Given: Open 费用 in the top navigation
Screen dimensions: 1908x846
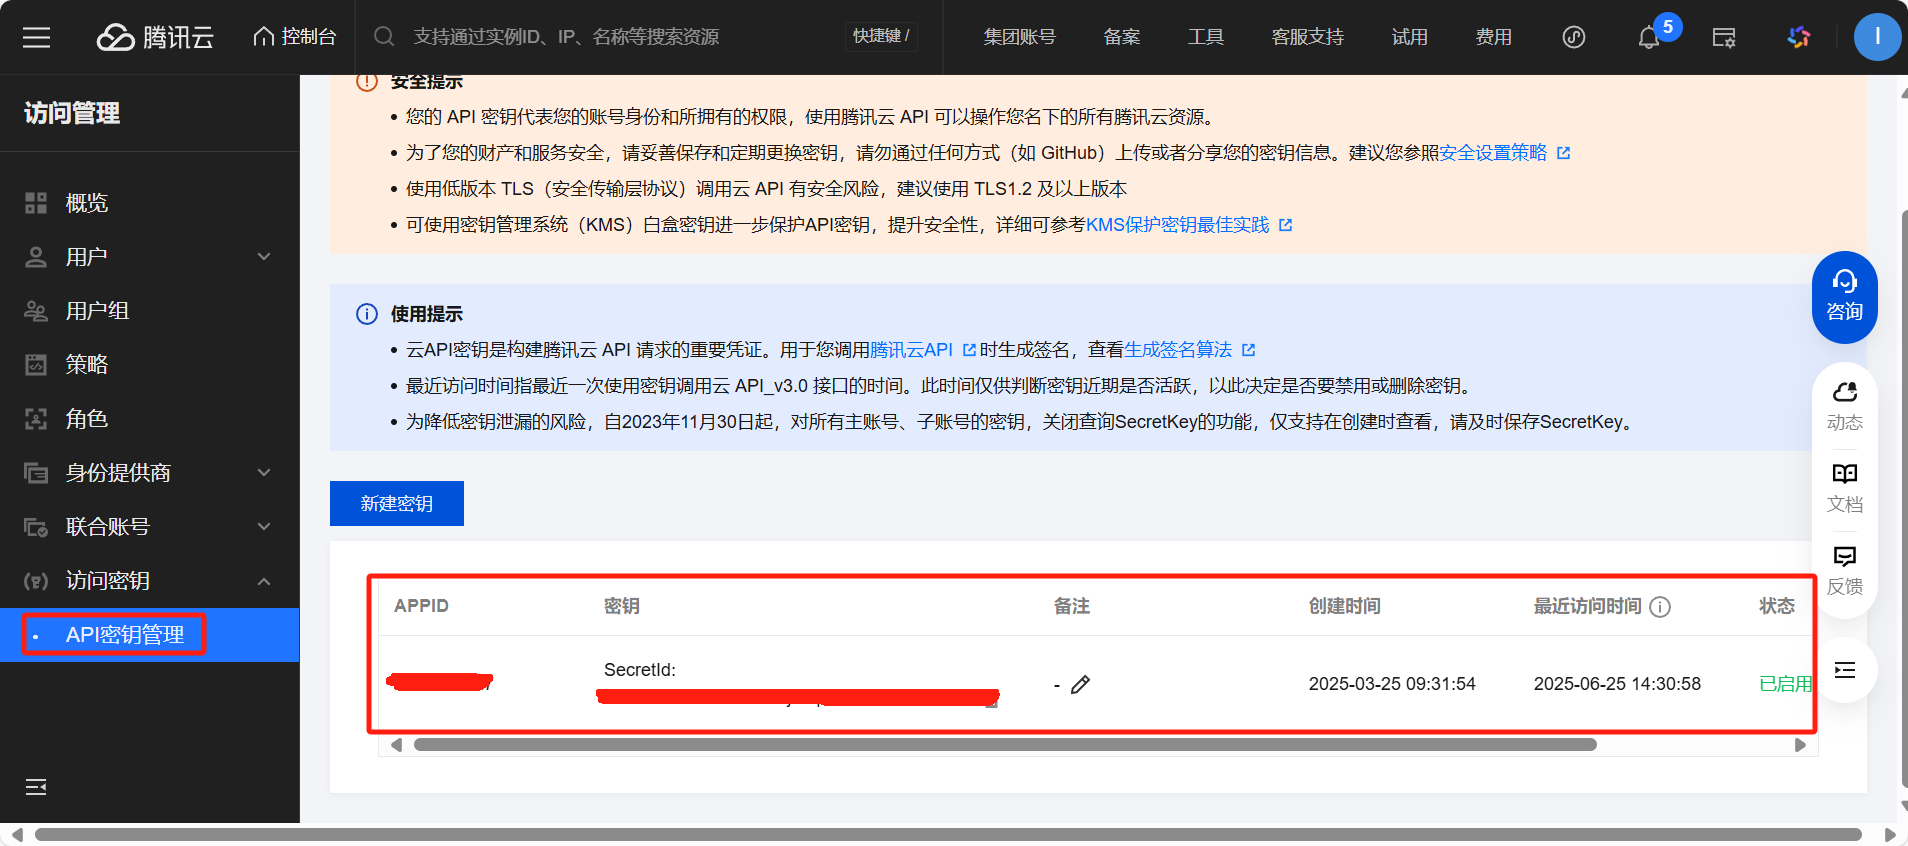Looking at the screenshot, I should (1493, 37).
